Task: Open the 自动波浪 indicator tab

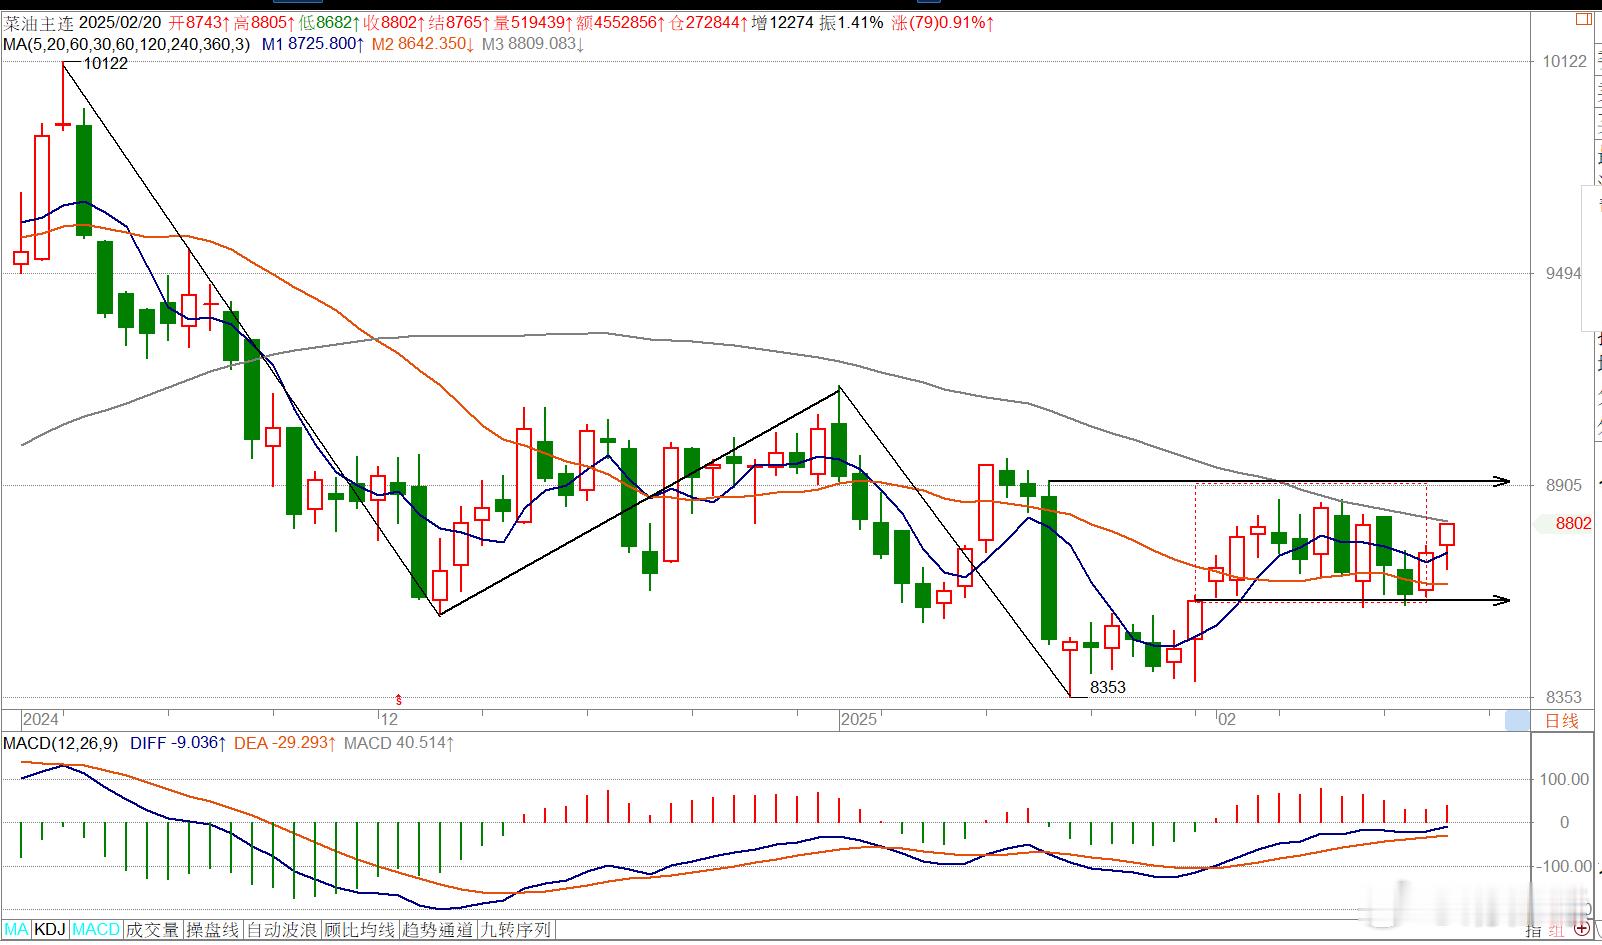Action: pos(282,930)
